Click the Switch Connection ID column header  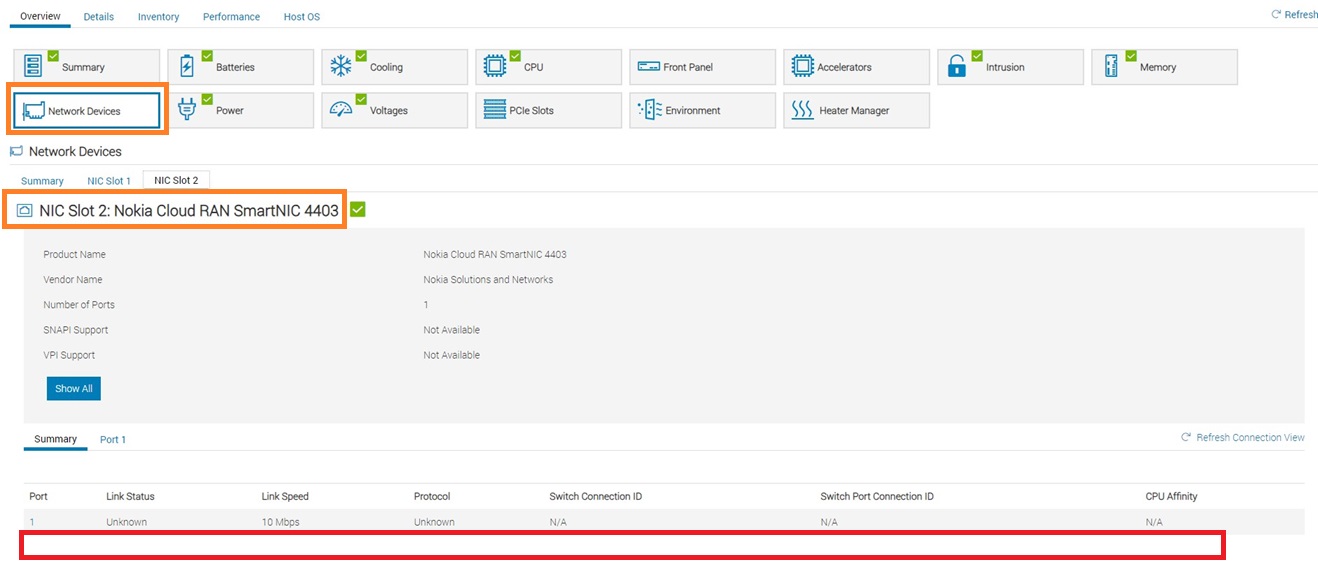pos(596,496)
